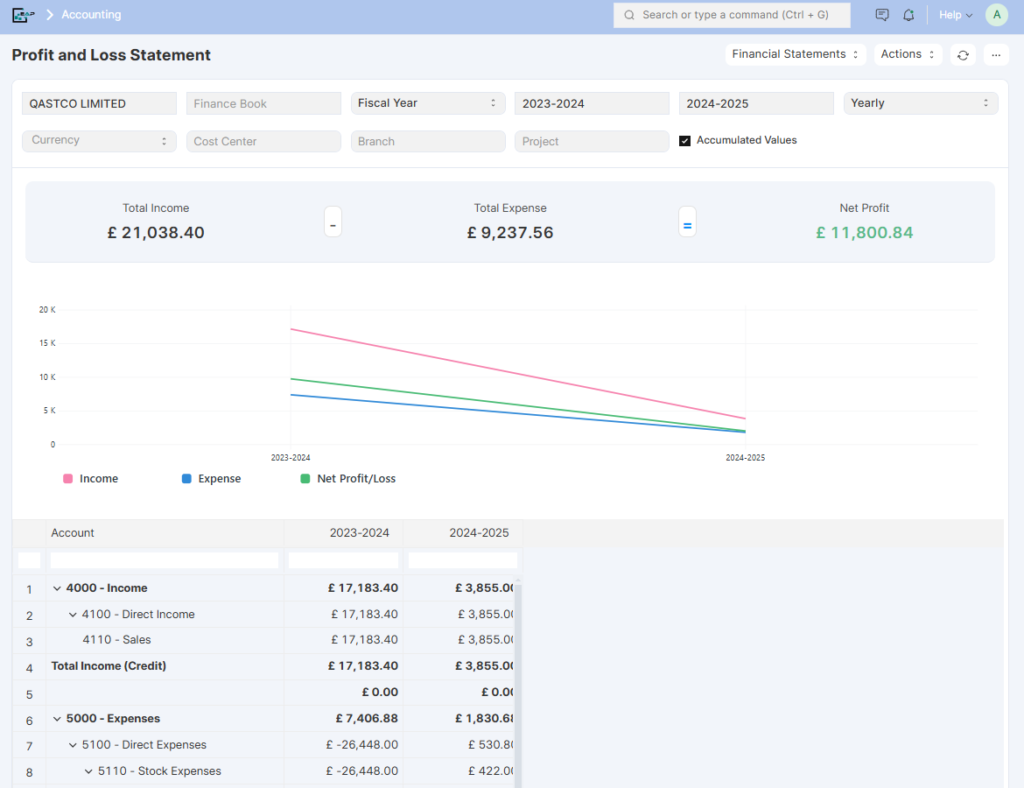Click the Branch filter field
1024x788 pixels.
point(428,141)
